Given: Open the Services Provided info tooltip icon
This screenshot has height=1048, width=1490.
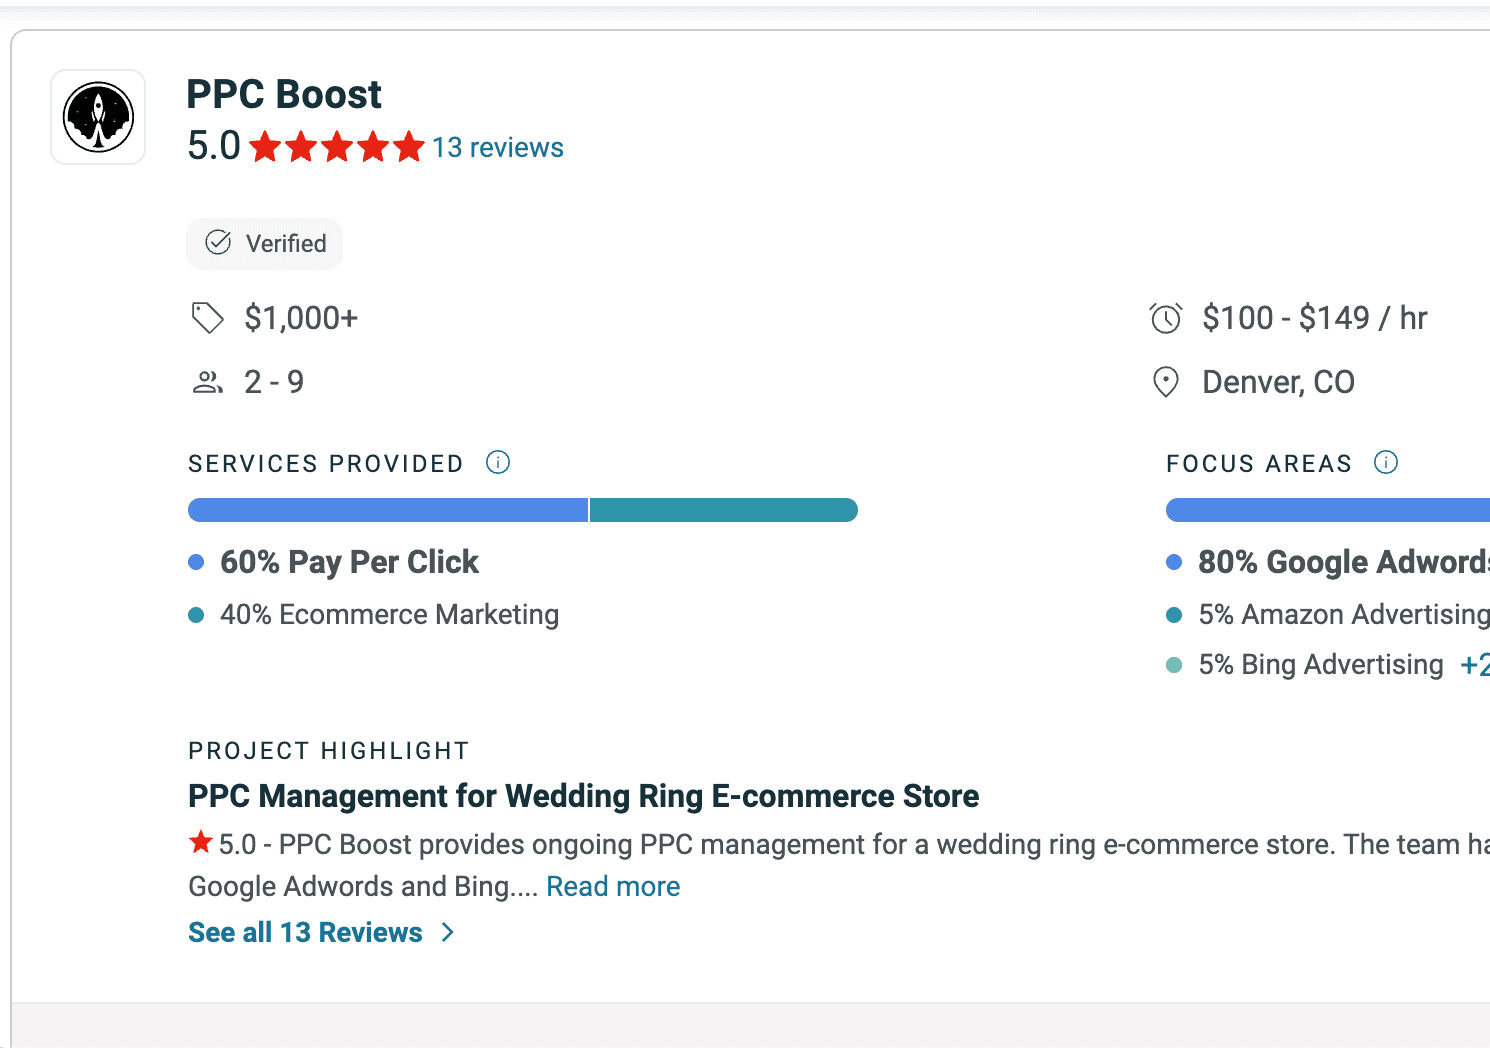Looking at the screenshot, I should click(498, 462).
